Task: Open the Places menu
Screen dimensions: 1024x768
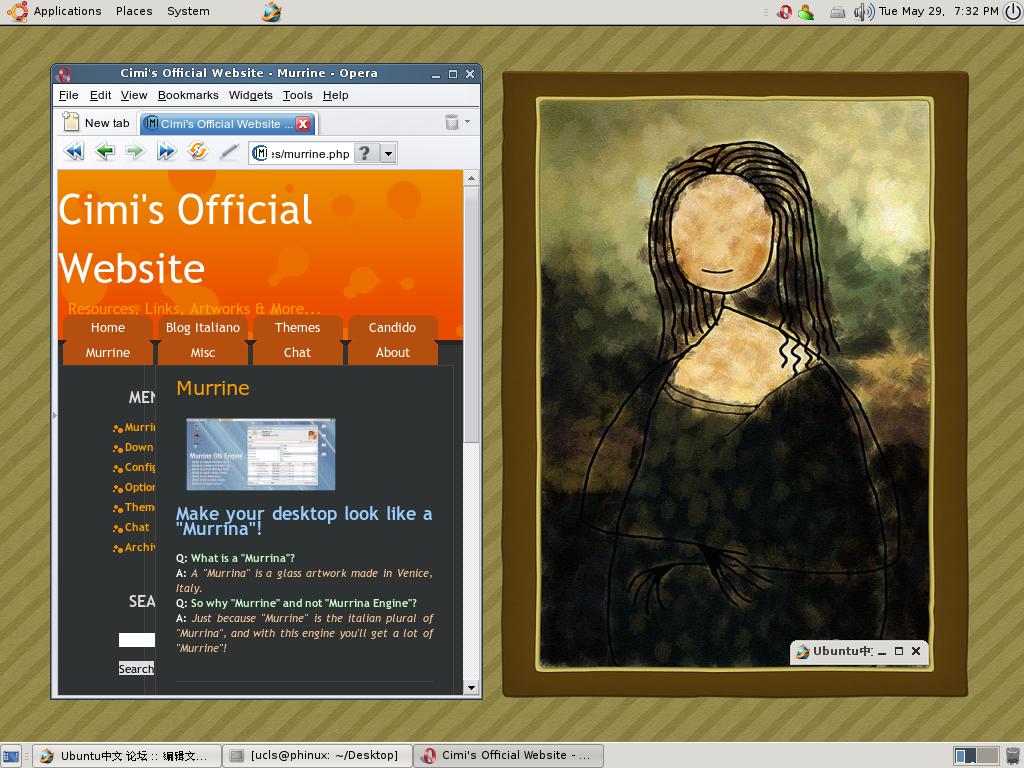Action: 134,11
